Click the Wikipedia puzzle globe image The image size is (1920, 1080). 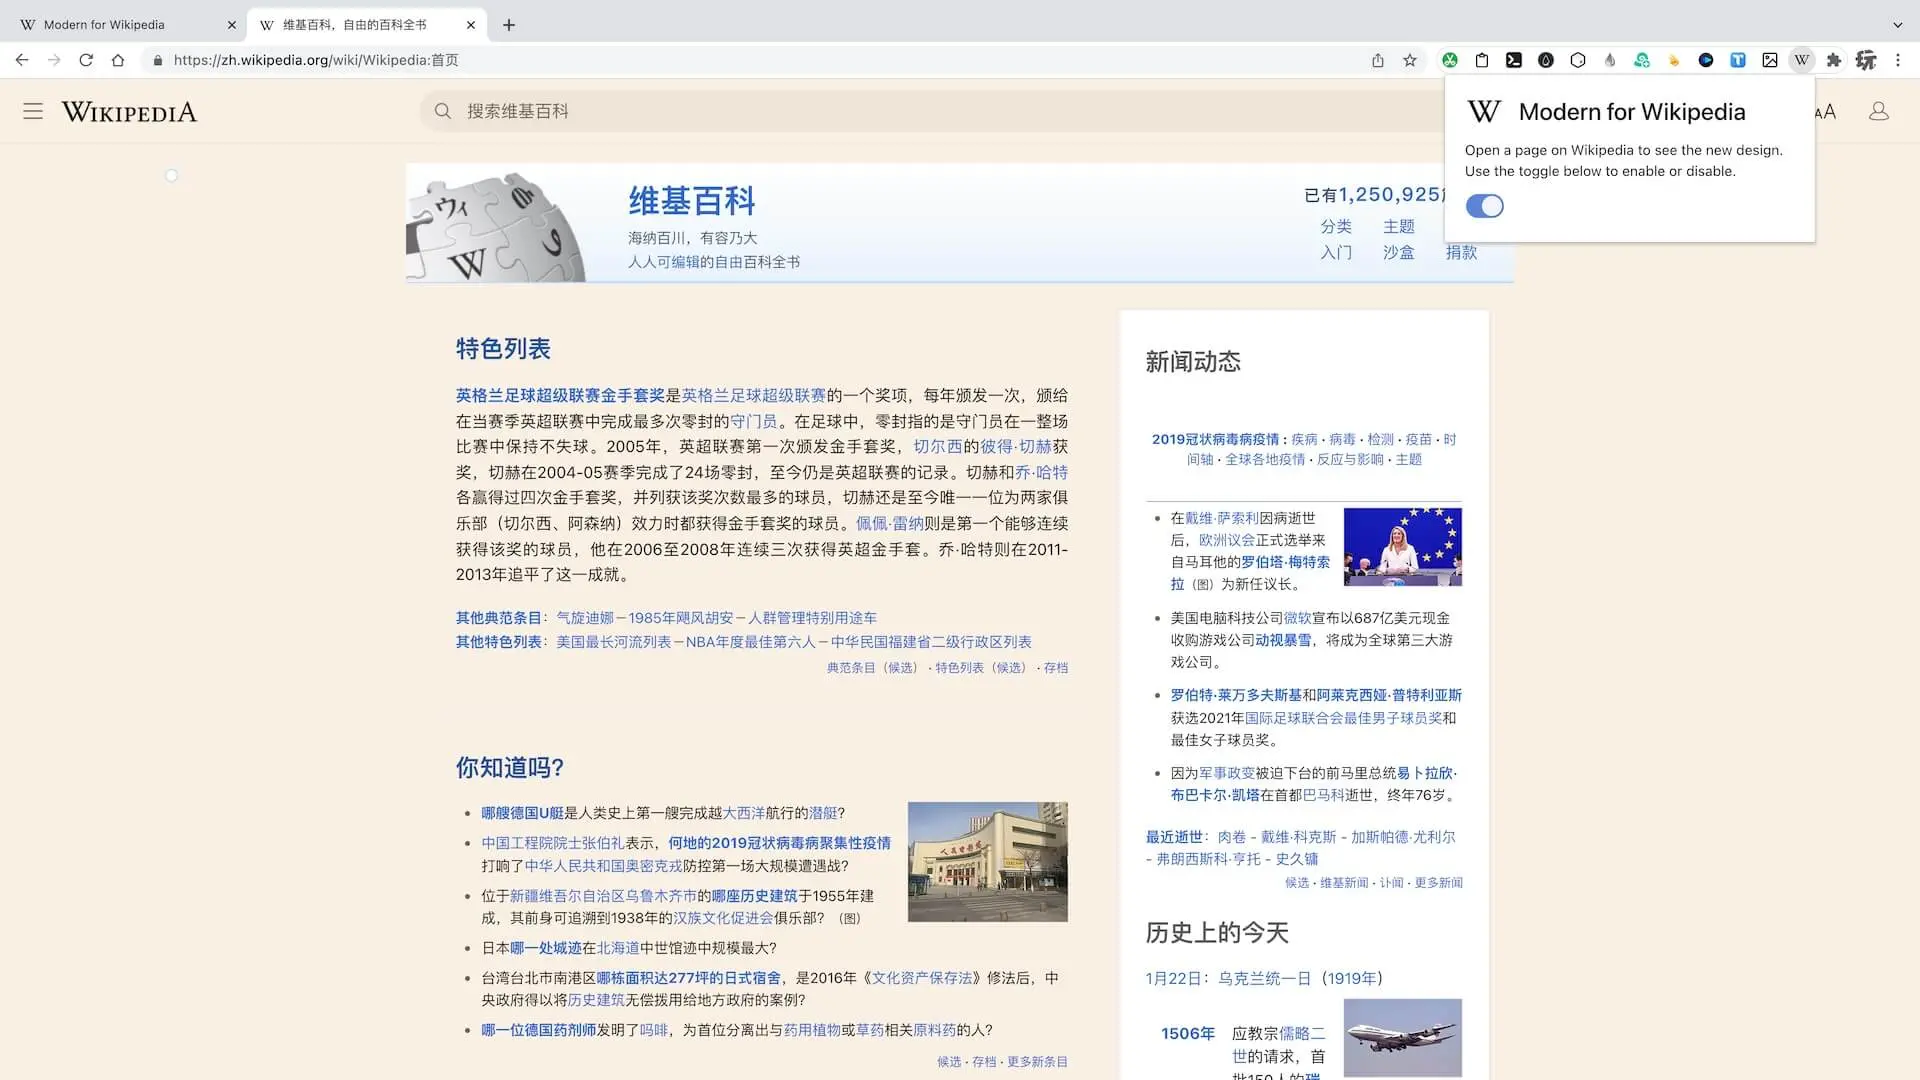pyautogui.click(x=496, y=227)
